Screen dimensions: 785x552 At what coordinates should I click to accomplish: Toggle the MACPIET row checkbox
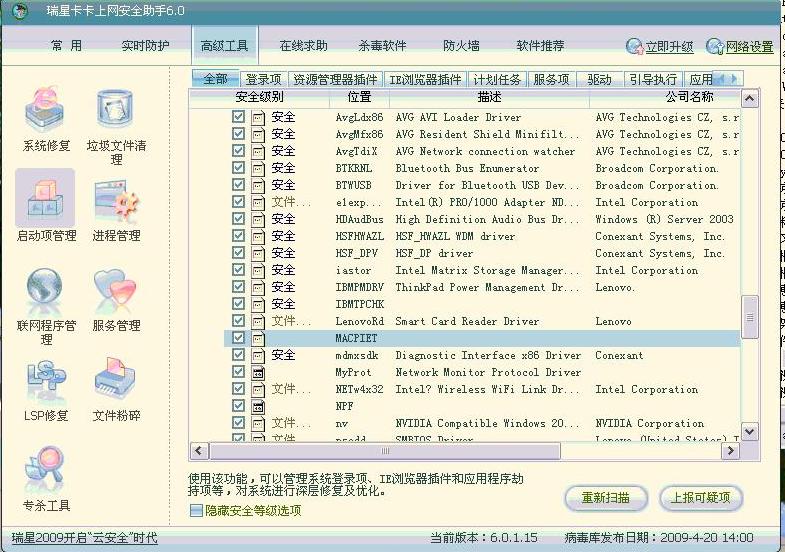click(238, 338)
